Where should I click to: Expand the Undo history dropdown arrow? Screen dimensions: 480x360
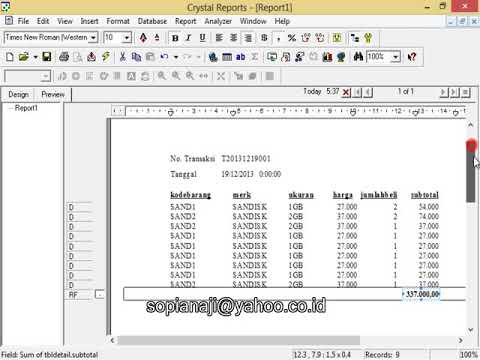click(x=176, y=57)
